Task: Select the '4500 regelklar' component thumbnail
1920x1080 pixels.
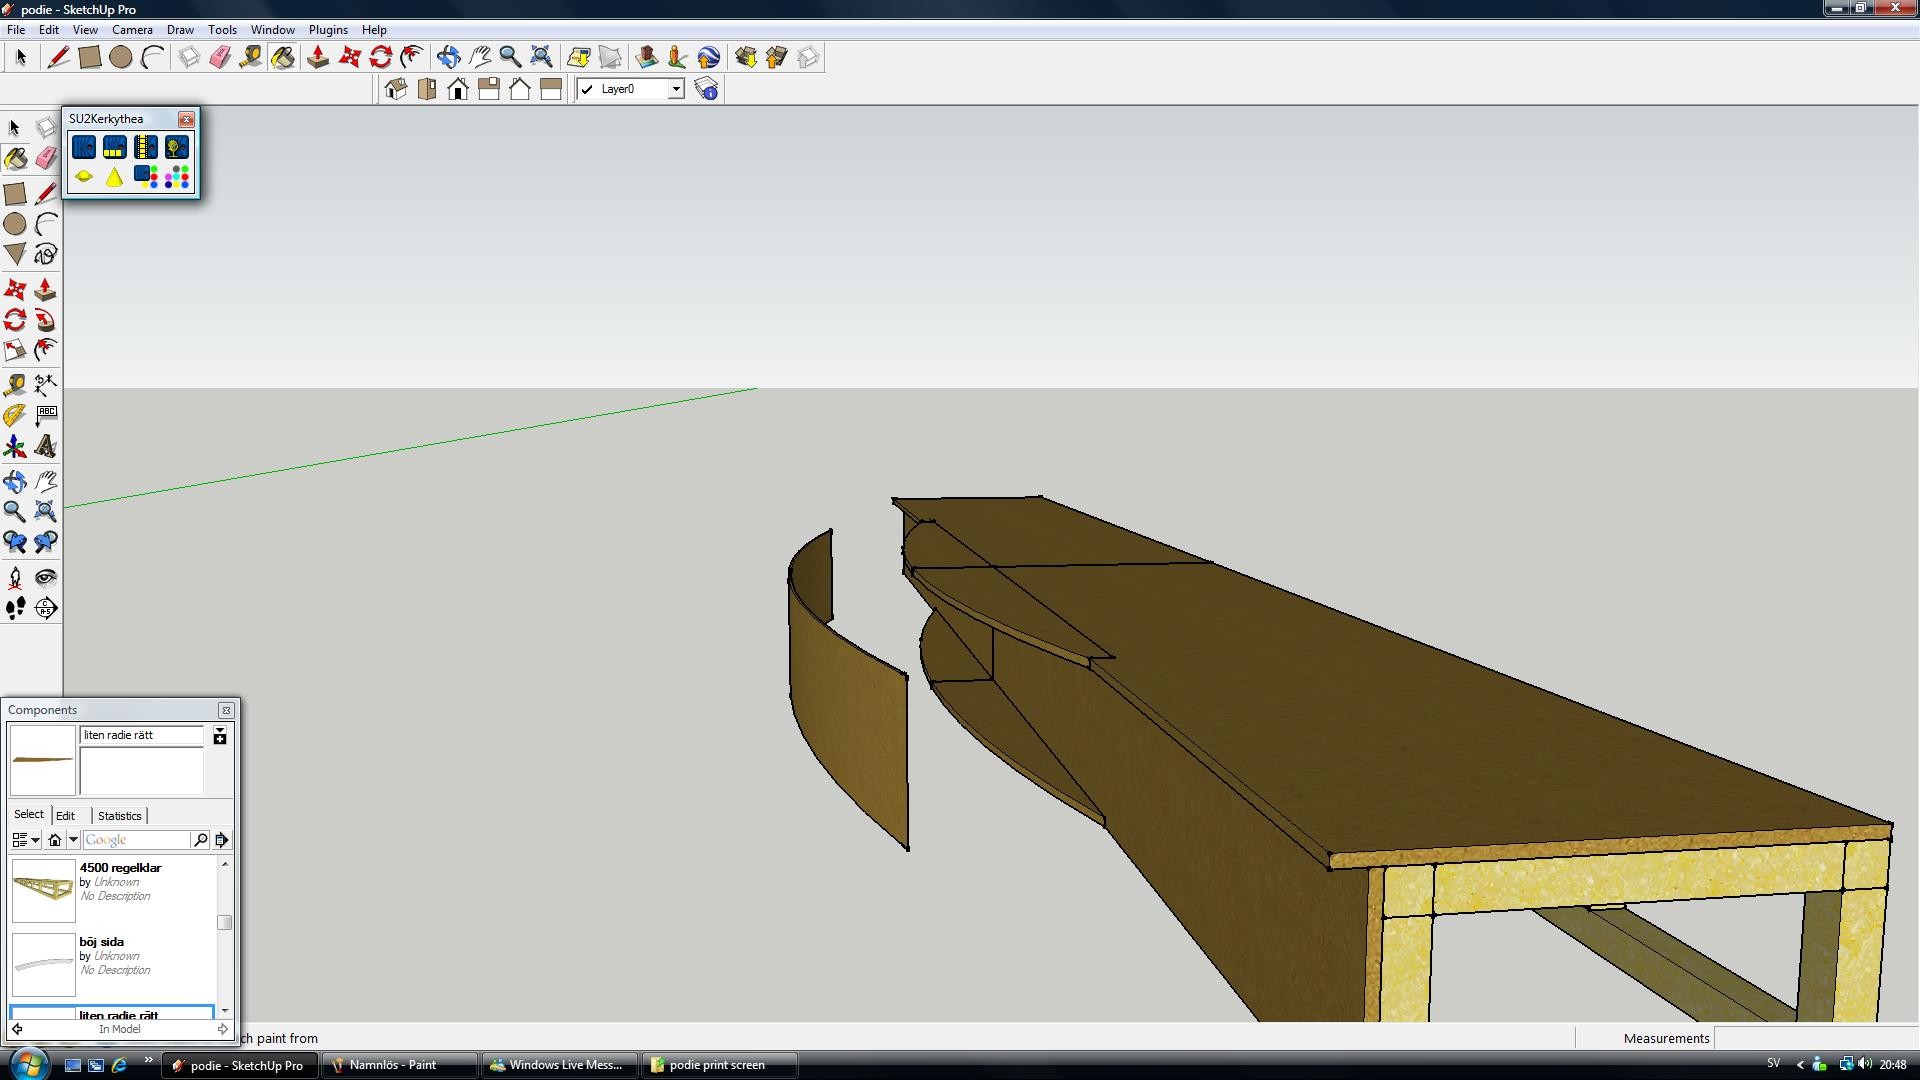Action: pos(43,890)
